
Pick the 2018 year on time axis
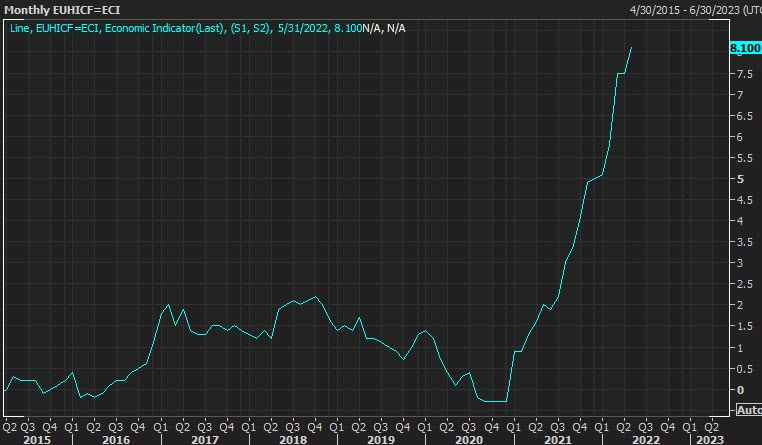(x=293, y=438)
